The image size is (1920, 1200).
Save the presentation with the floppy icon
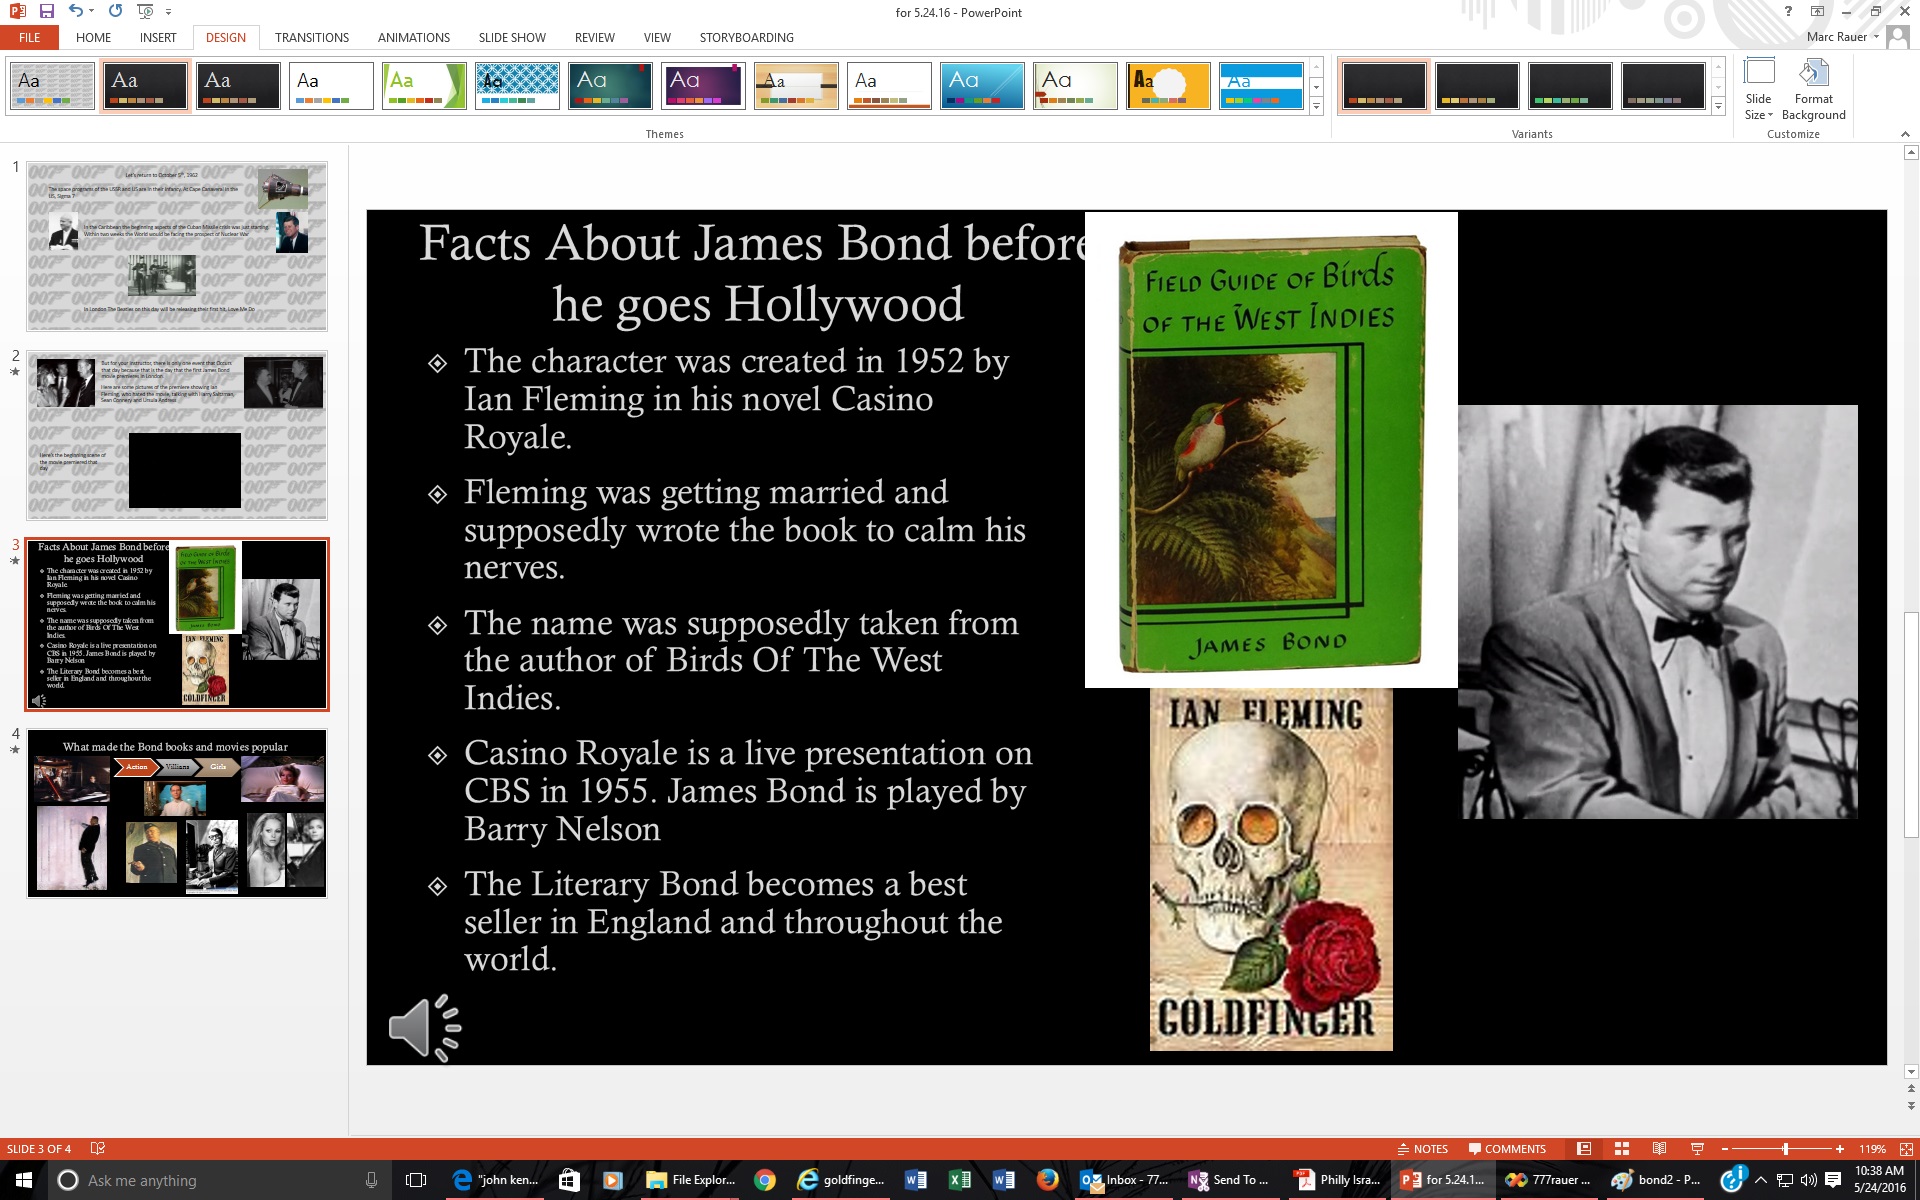pyautogui.click(x=46, y=11)
